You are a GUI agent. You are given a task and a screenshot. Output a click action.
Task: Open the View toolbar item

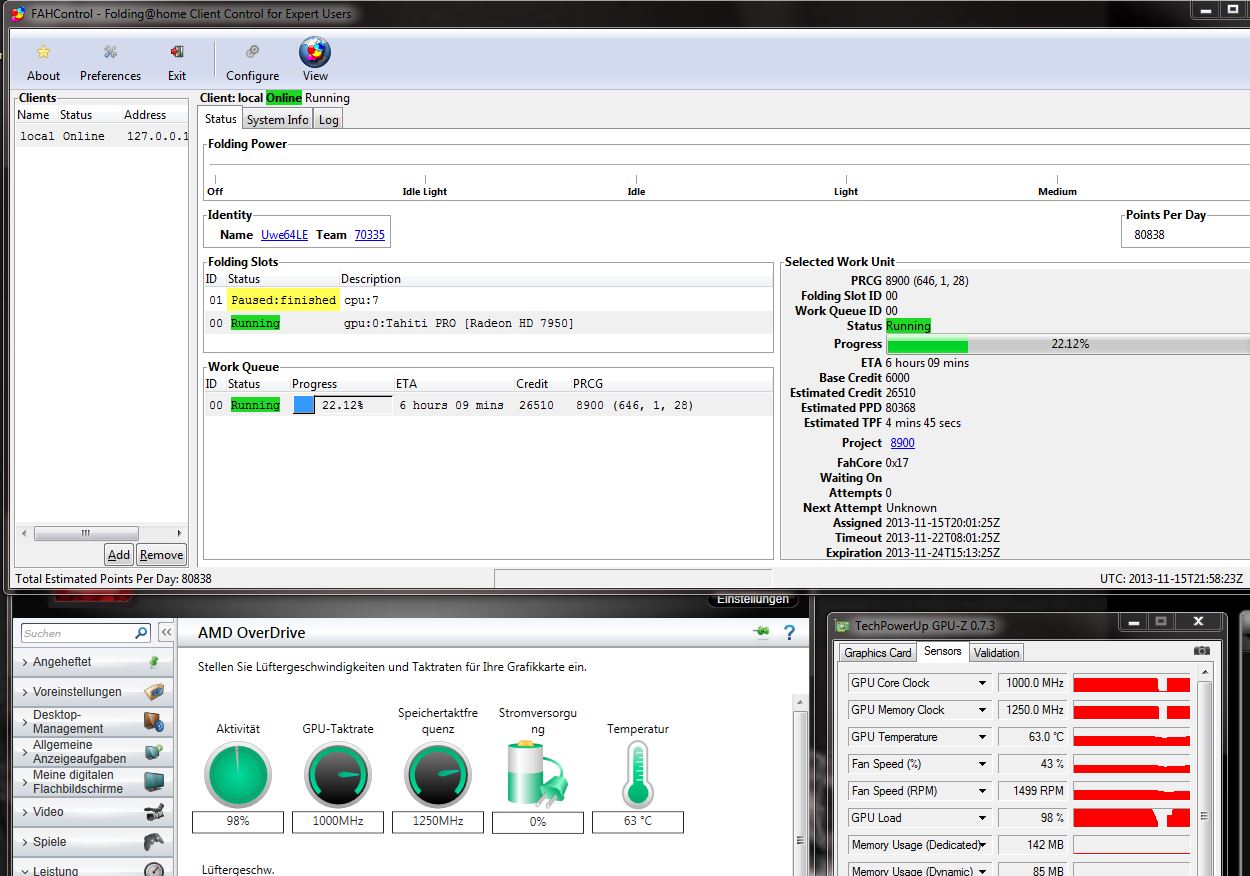(315, 60)
